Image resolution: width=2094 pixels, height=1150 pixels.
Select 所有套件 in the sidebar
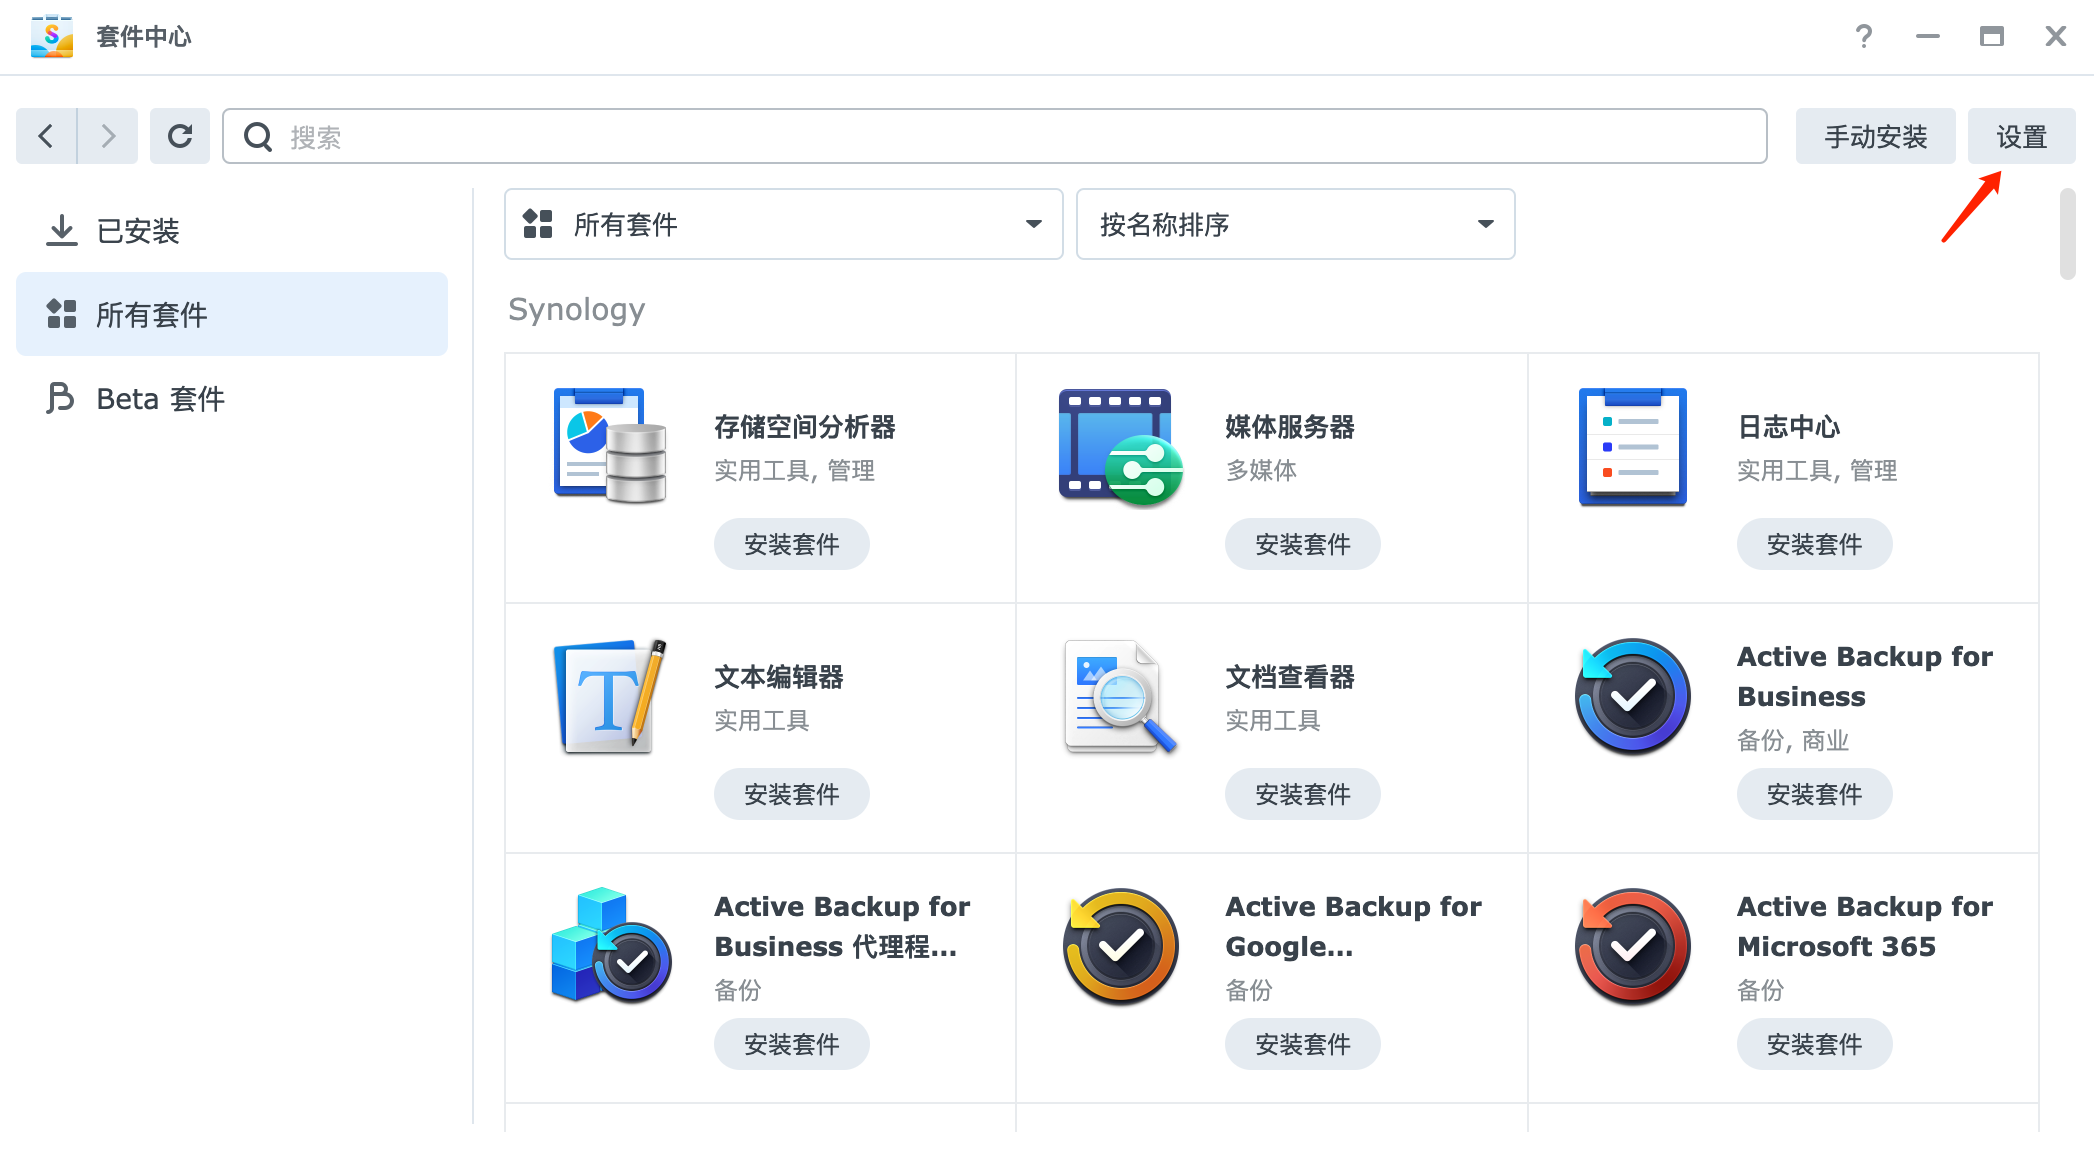232,314
